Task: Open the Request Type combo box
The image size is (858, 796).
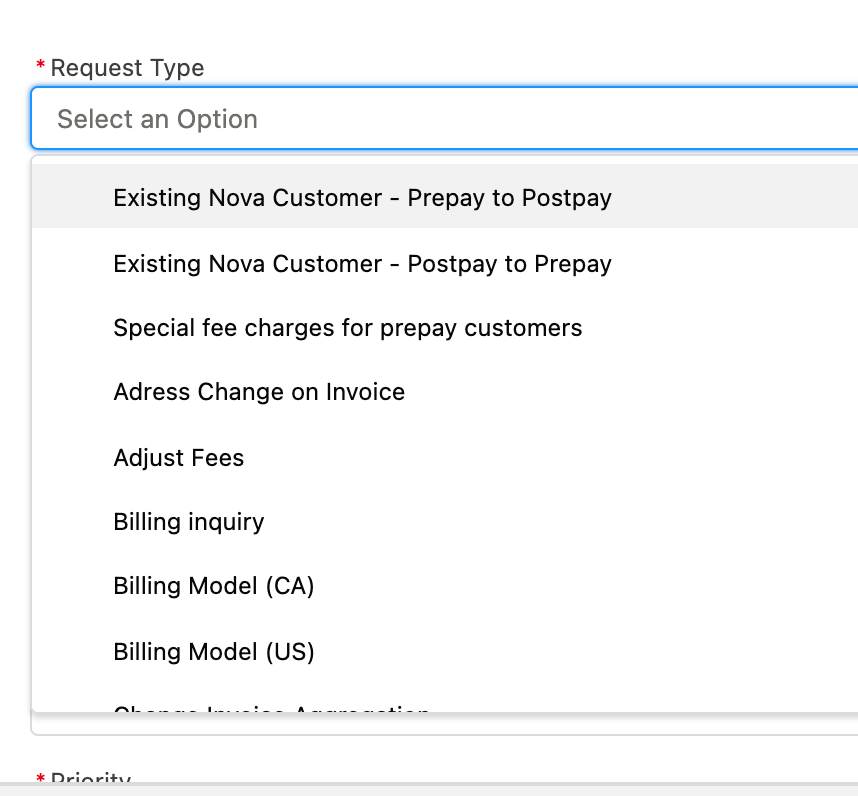Action: (x=444, y=118)
